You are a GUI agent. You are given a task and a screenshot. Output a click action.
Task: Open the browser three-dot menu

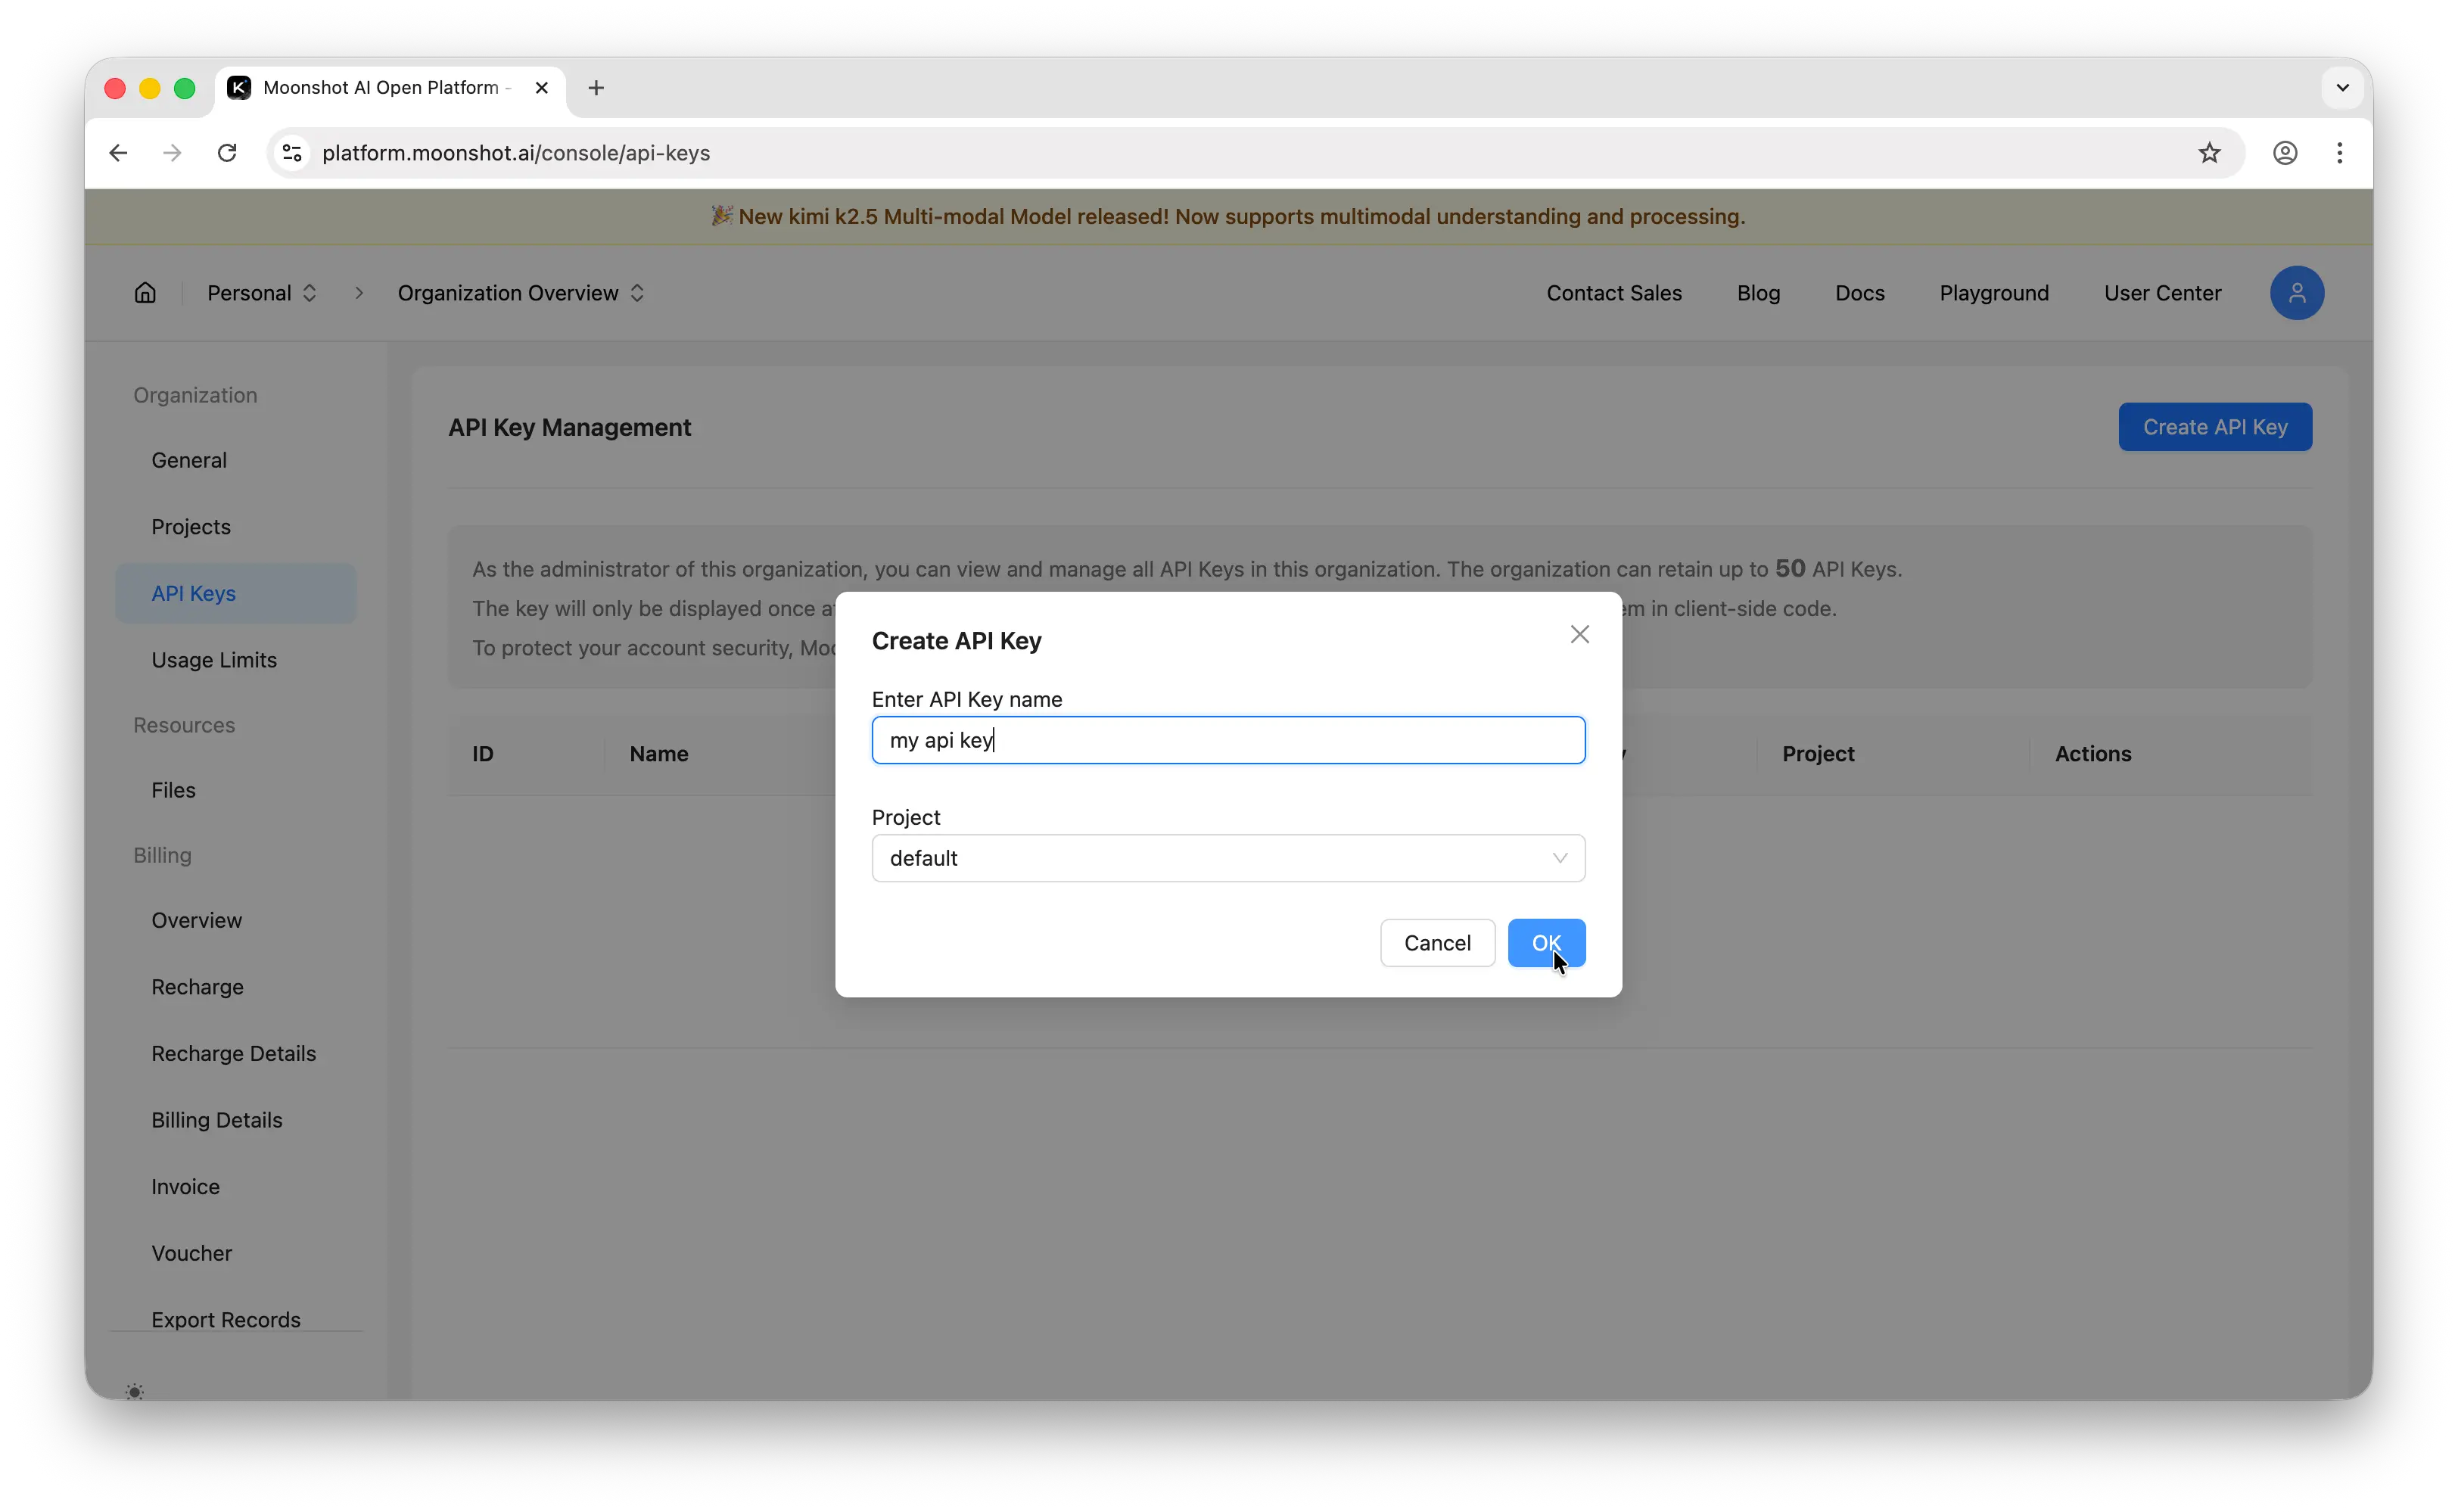(x=2340, y=152)
